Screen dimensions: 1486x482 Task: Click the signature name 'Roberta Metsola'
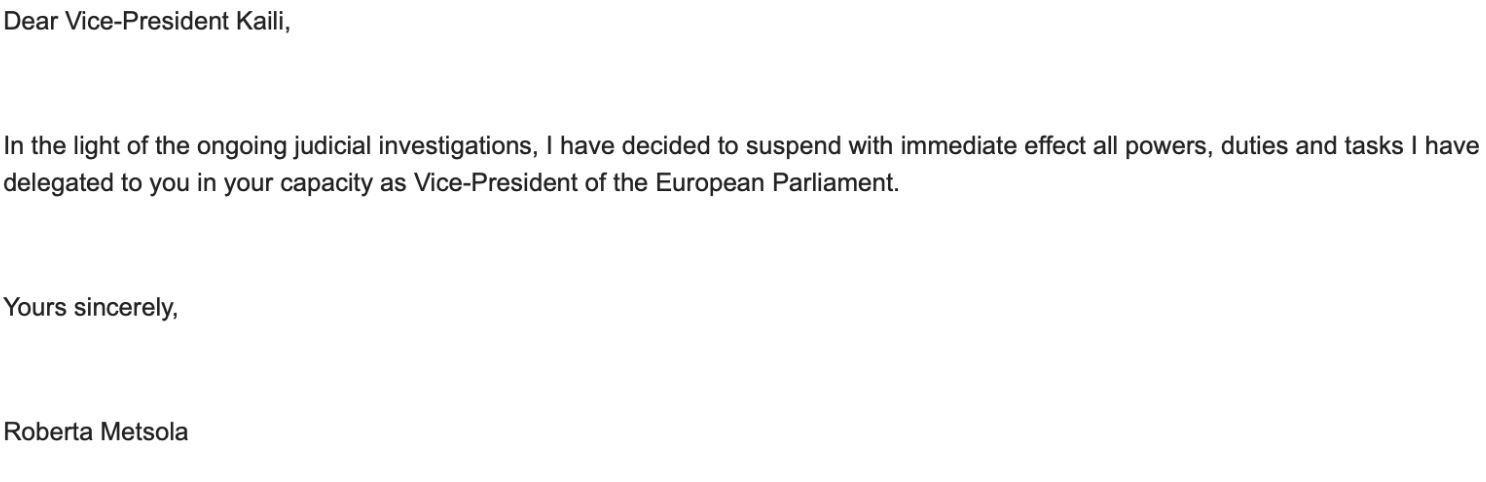[96, 432]
